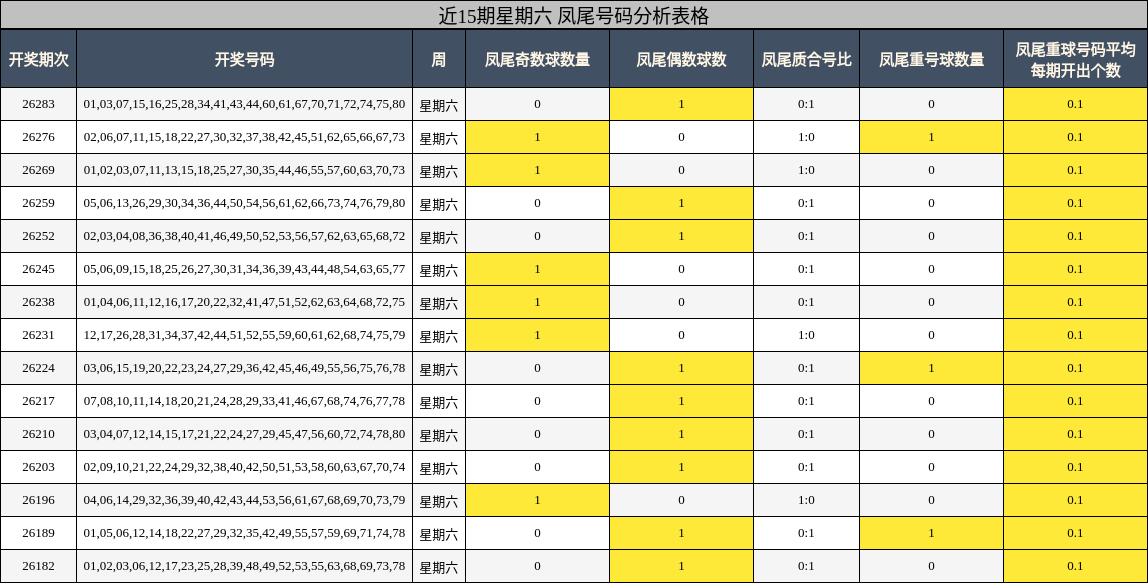1148x583 pixels.
Task: Click yellow odd-count cell in row 26245
Action: pyautogui.click(x=537, y=269)
